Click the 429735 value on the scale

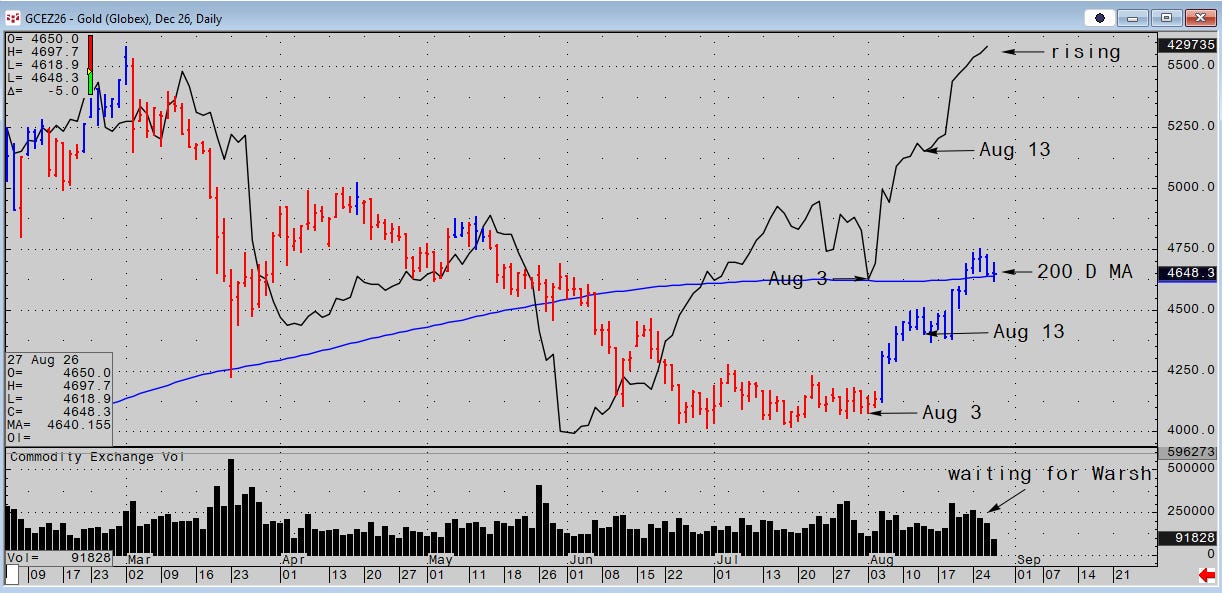(1187, 46)
